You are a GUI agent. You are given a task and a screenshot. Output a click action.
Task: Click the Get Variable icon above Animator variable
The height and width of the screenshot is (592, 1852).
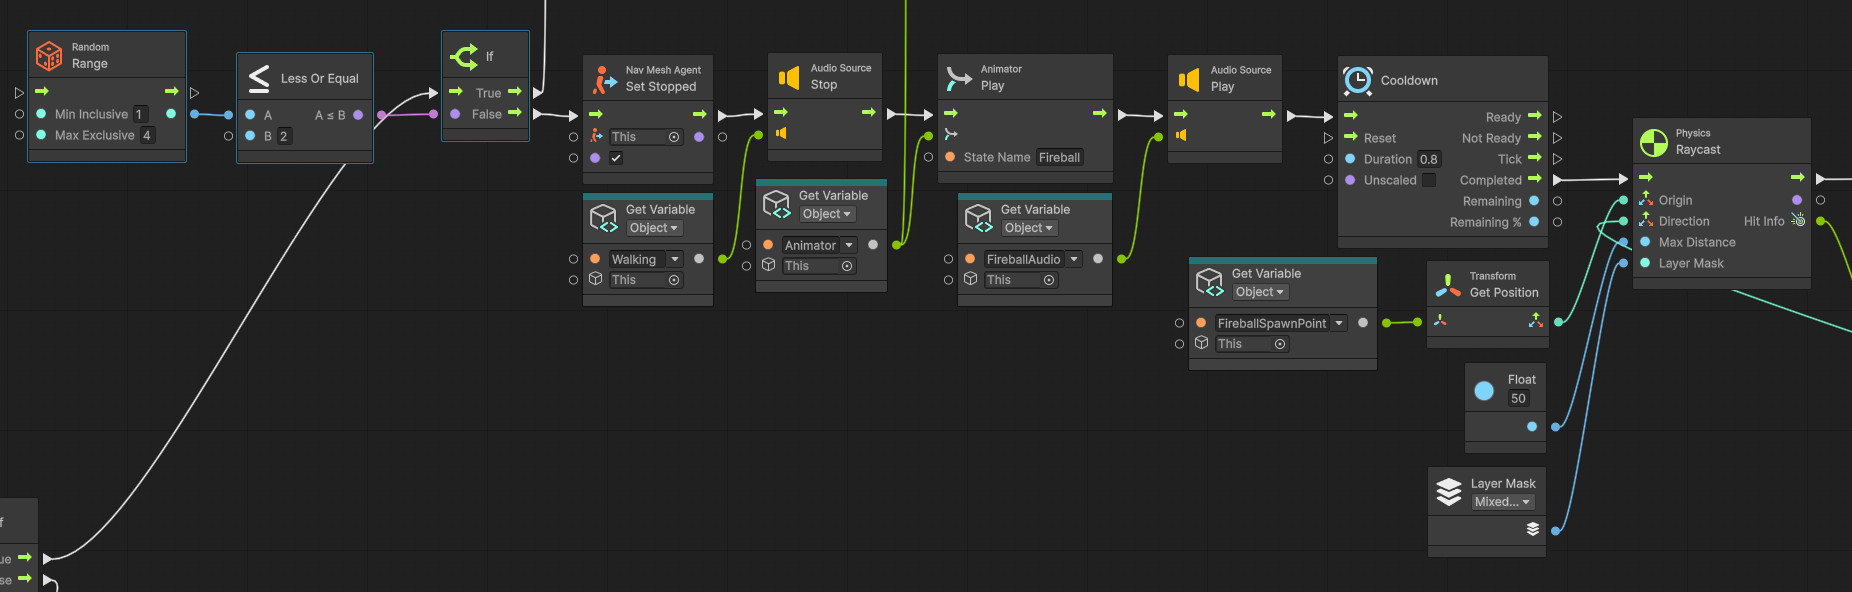[777, 204]
